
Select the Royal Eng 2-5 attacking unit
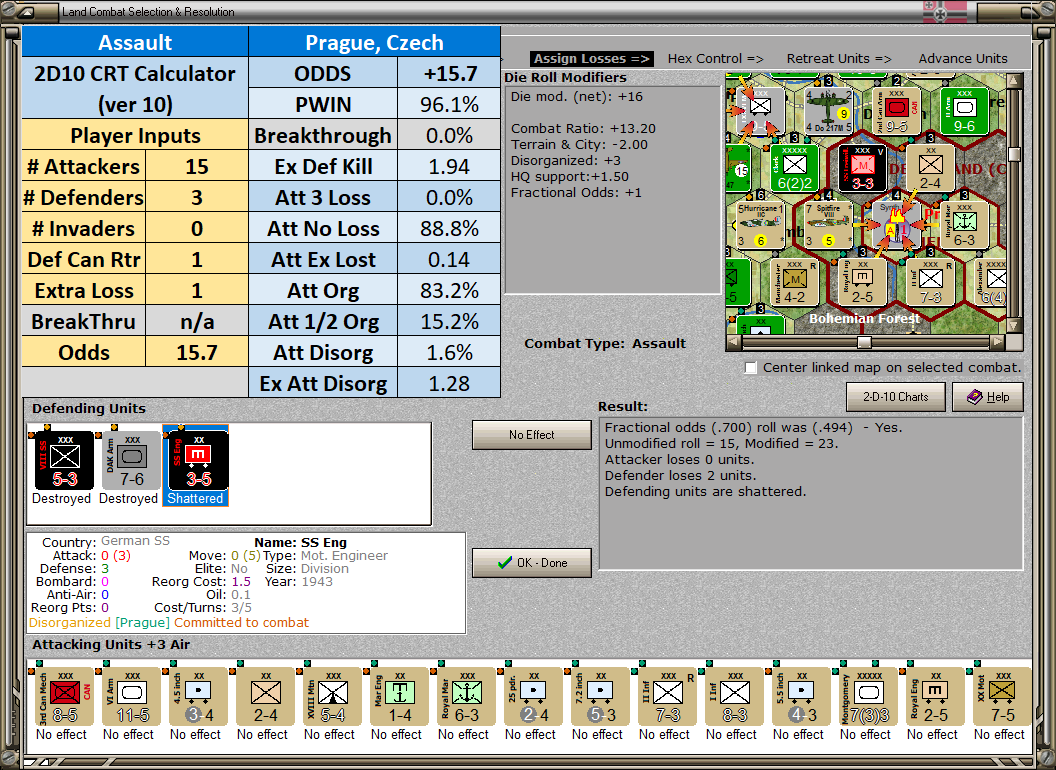coord(935,697)
